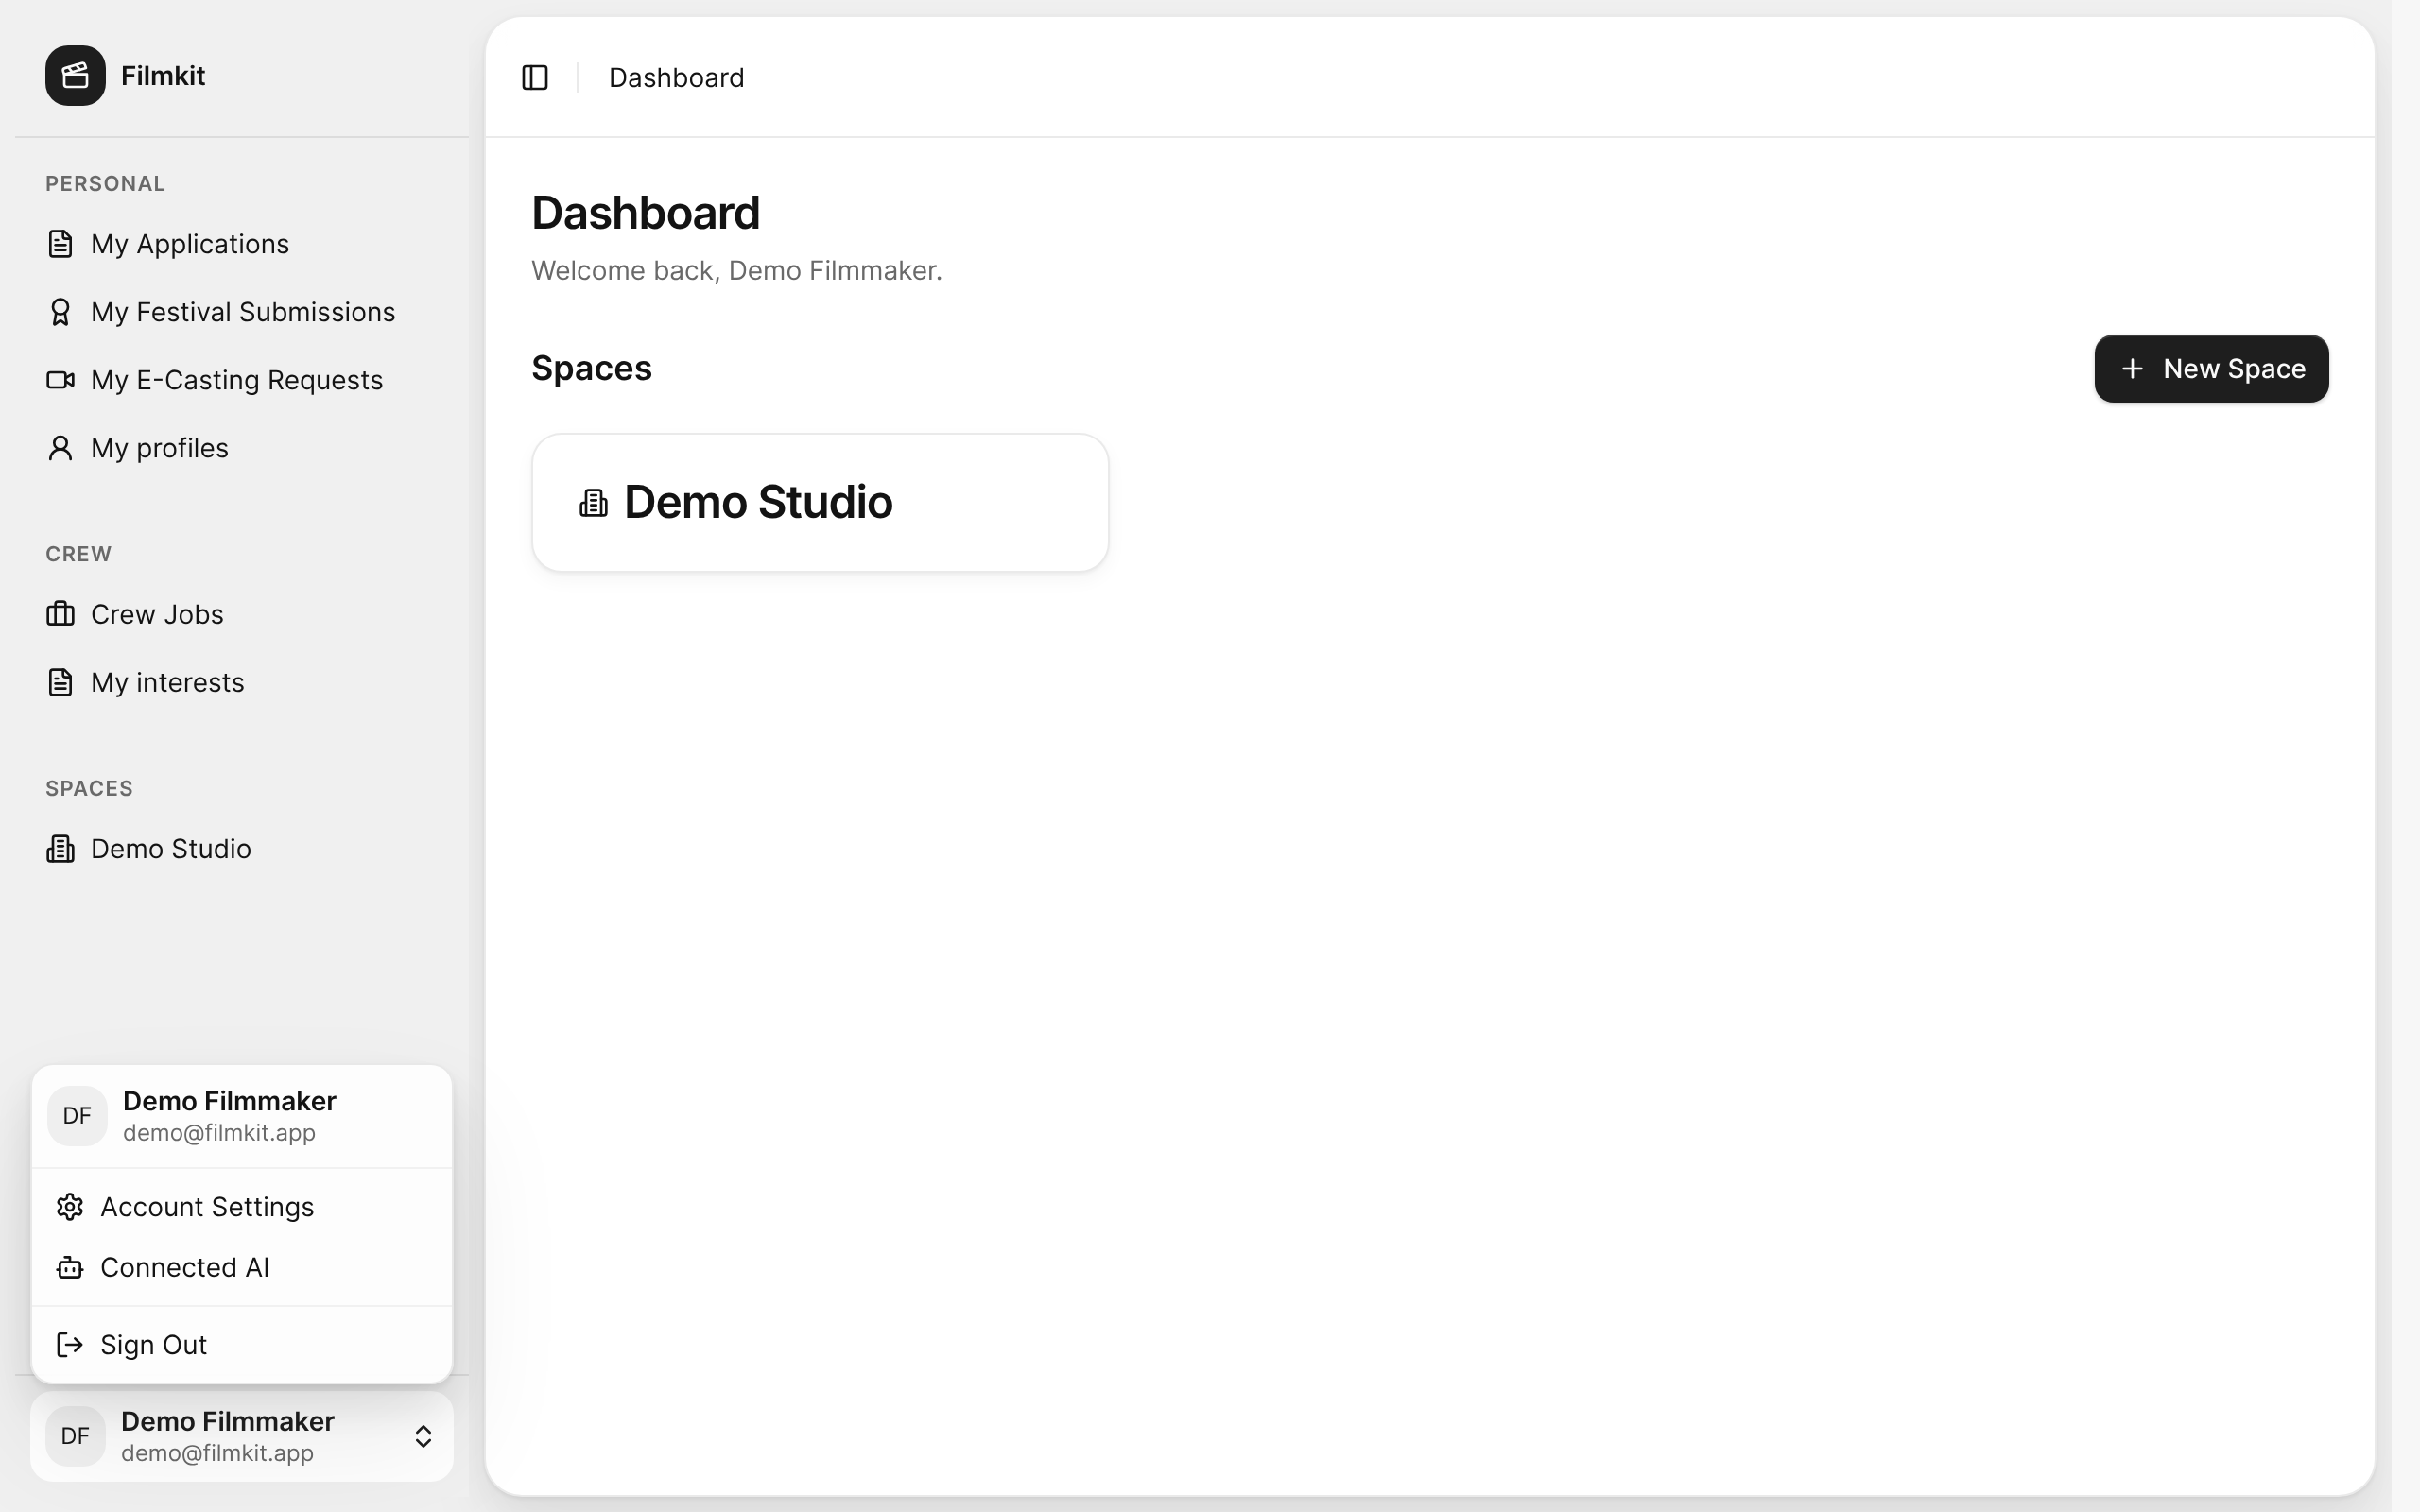Click the PERSONAL section label

(x=105, y=184)
